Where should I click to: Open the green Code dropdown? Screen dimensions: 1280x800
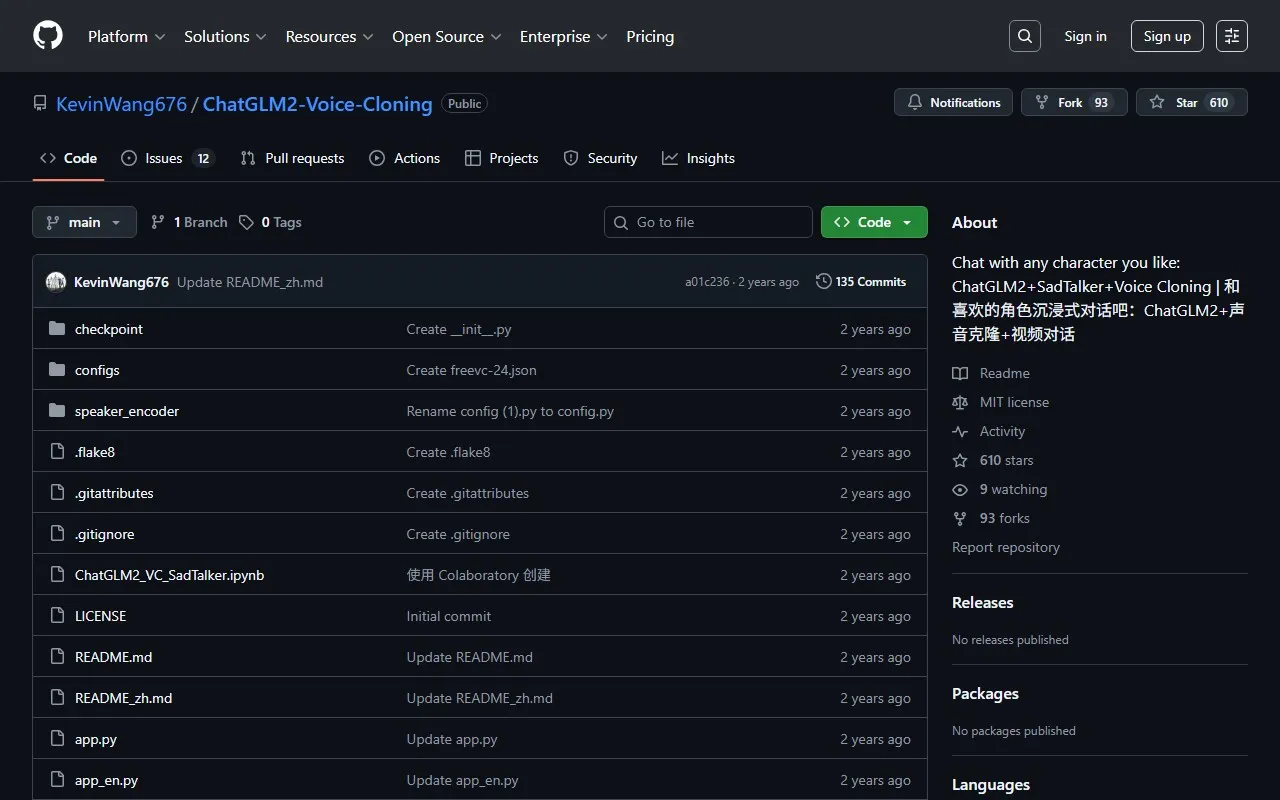[x=873, y=222]
